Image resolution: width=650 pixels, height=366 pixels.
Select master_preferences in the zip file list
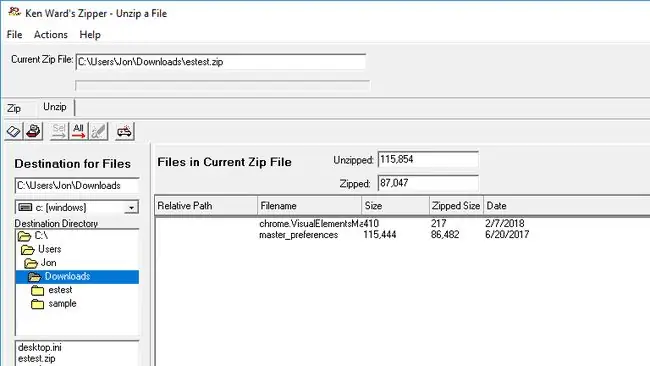298,235
